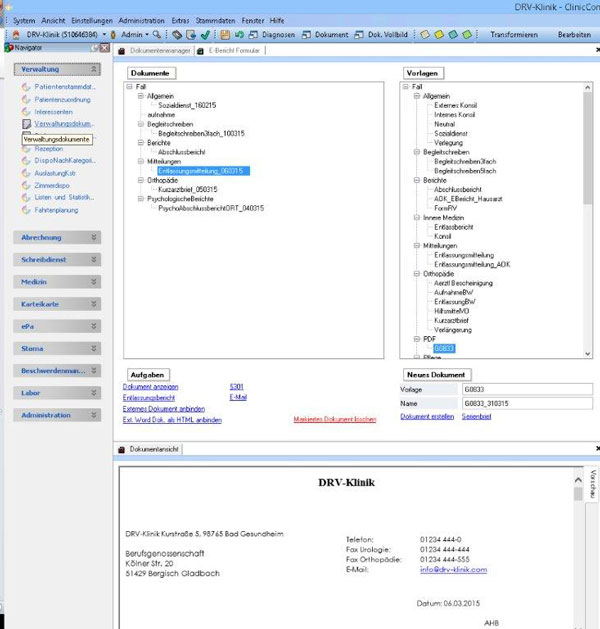Viewport: 600px width, 629px height.
Task: Click the red Markiertes Dokument löschen link
Action: pyautogui.click(x=335, y=419)
